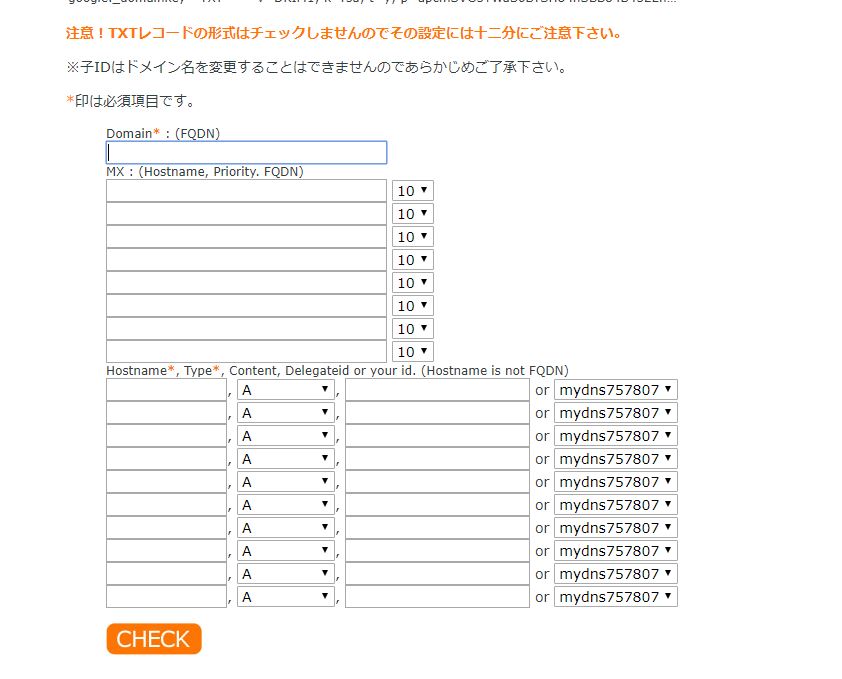Screen dimensions: 842x679
Task: Click the eighth MX hostname field
Action: point(246,352)
